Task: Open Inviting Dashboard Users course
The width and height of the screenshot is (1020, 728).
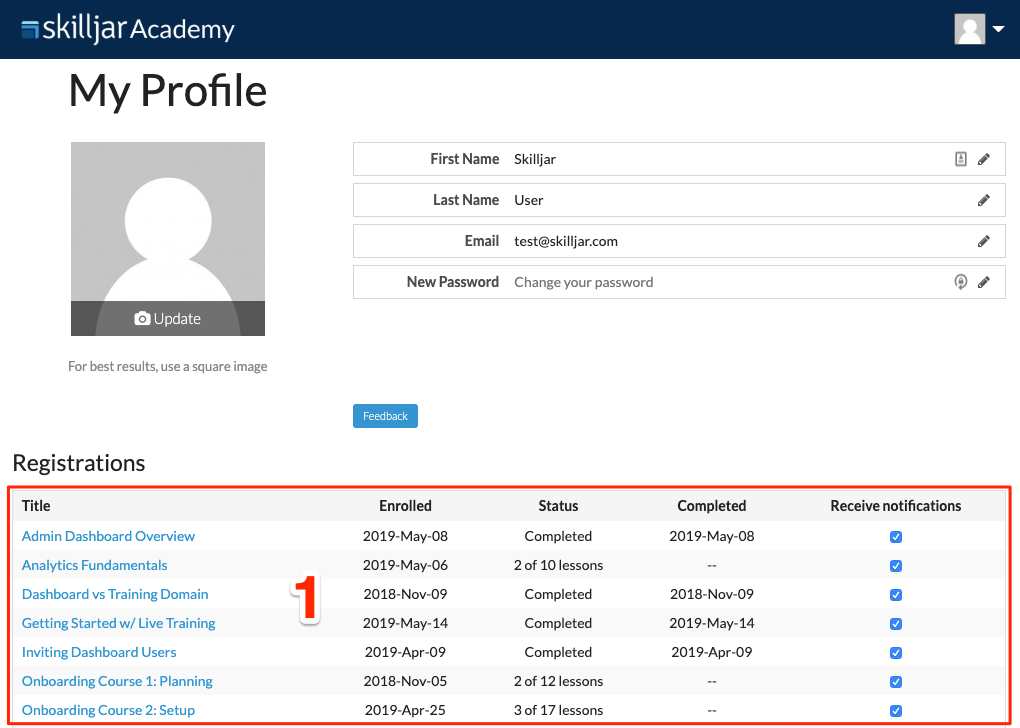Action: tap(99, 652)
